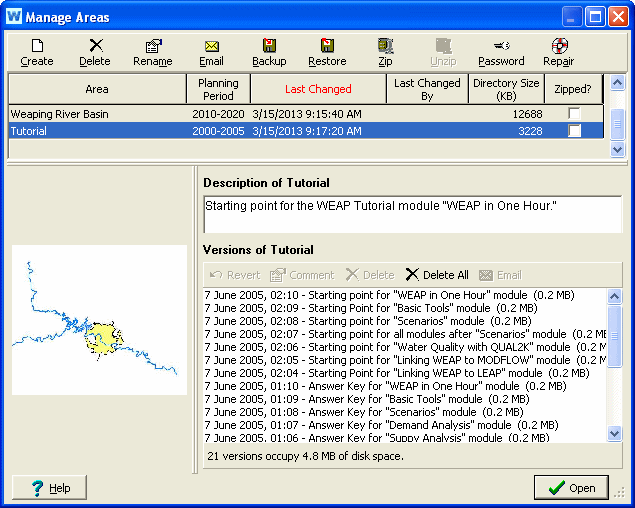Sort by Planning Period column header
Image resolution: width=635 pixels, height=508 pixels.
pyautogui.click(x=218, y=89)
